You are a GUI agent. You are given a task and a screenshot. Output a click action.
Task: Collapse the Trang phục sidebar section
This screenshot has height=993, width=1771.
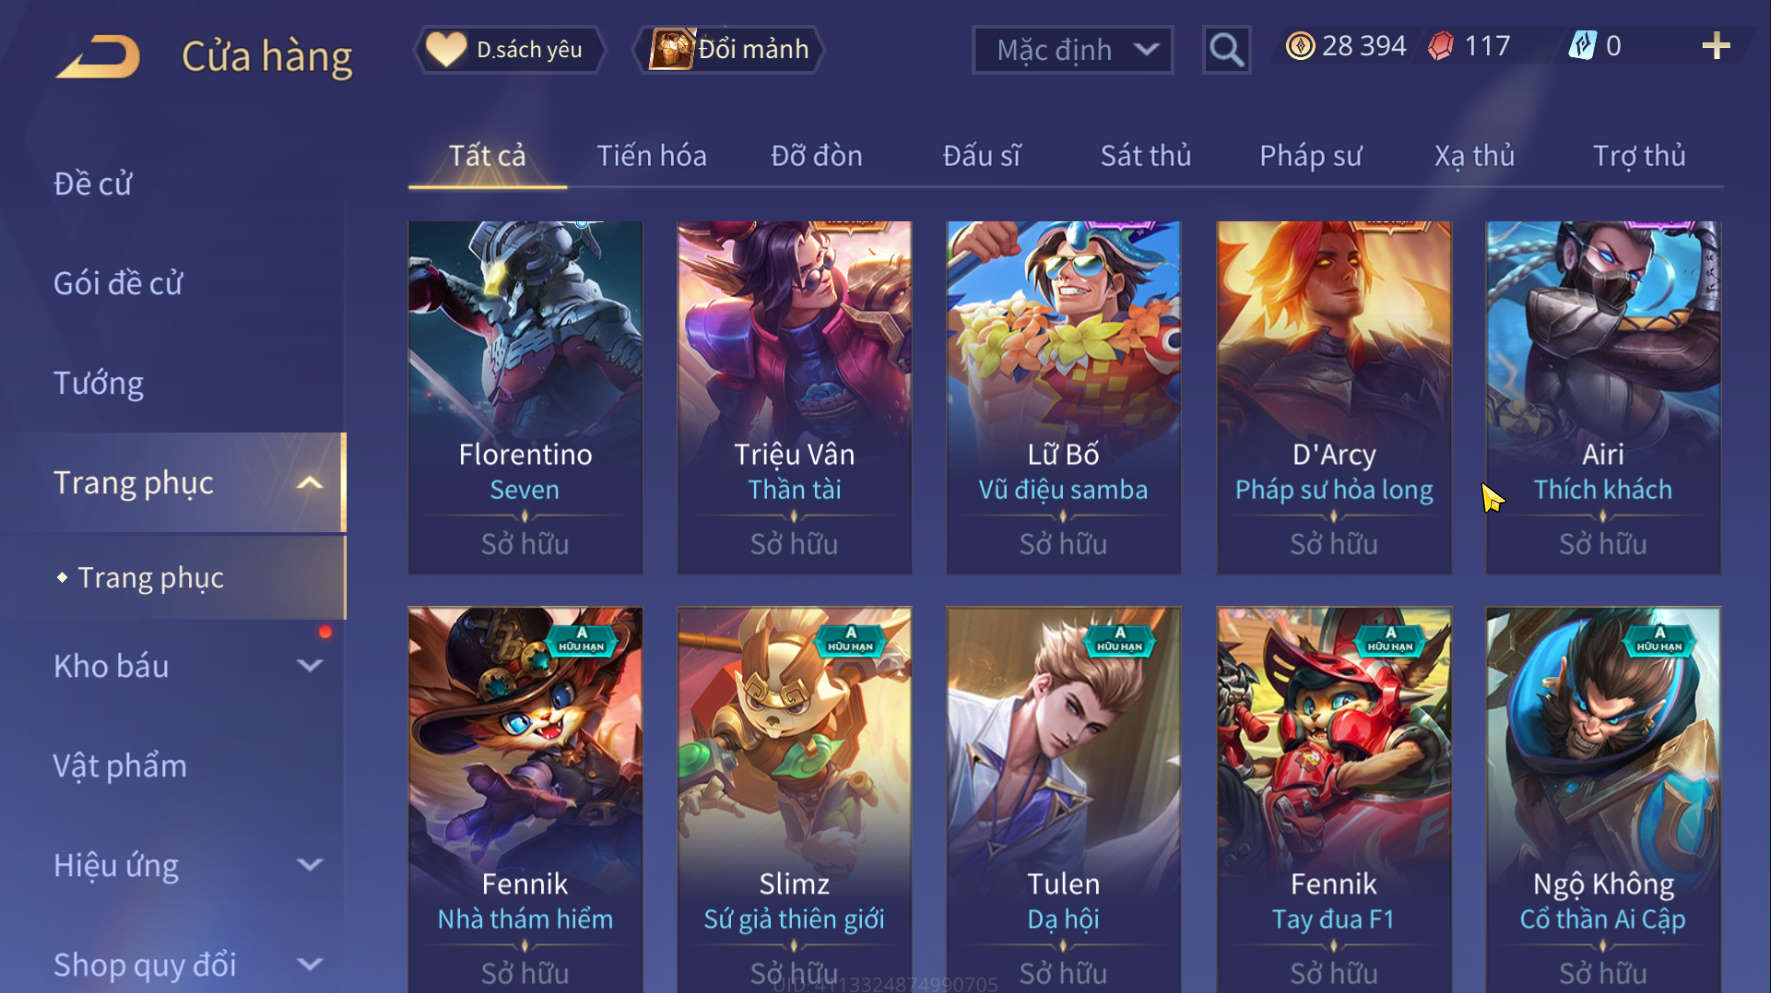310,483
